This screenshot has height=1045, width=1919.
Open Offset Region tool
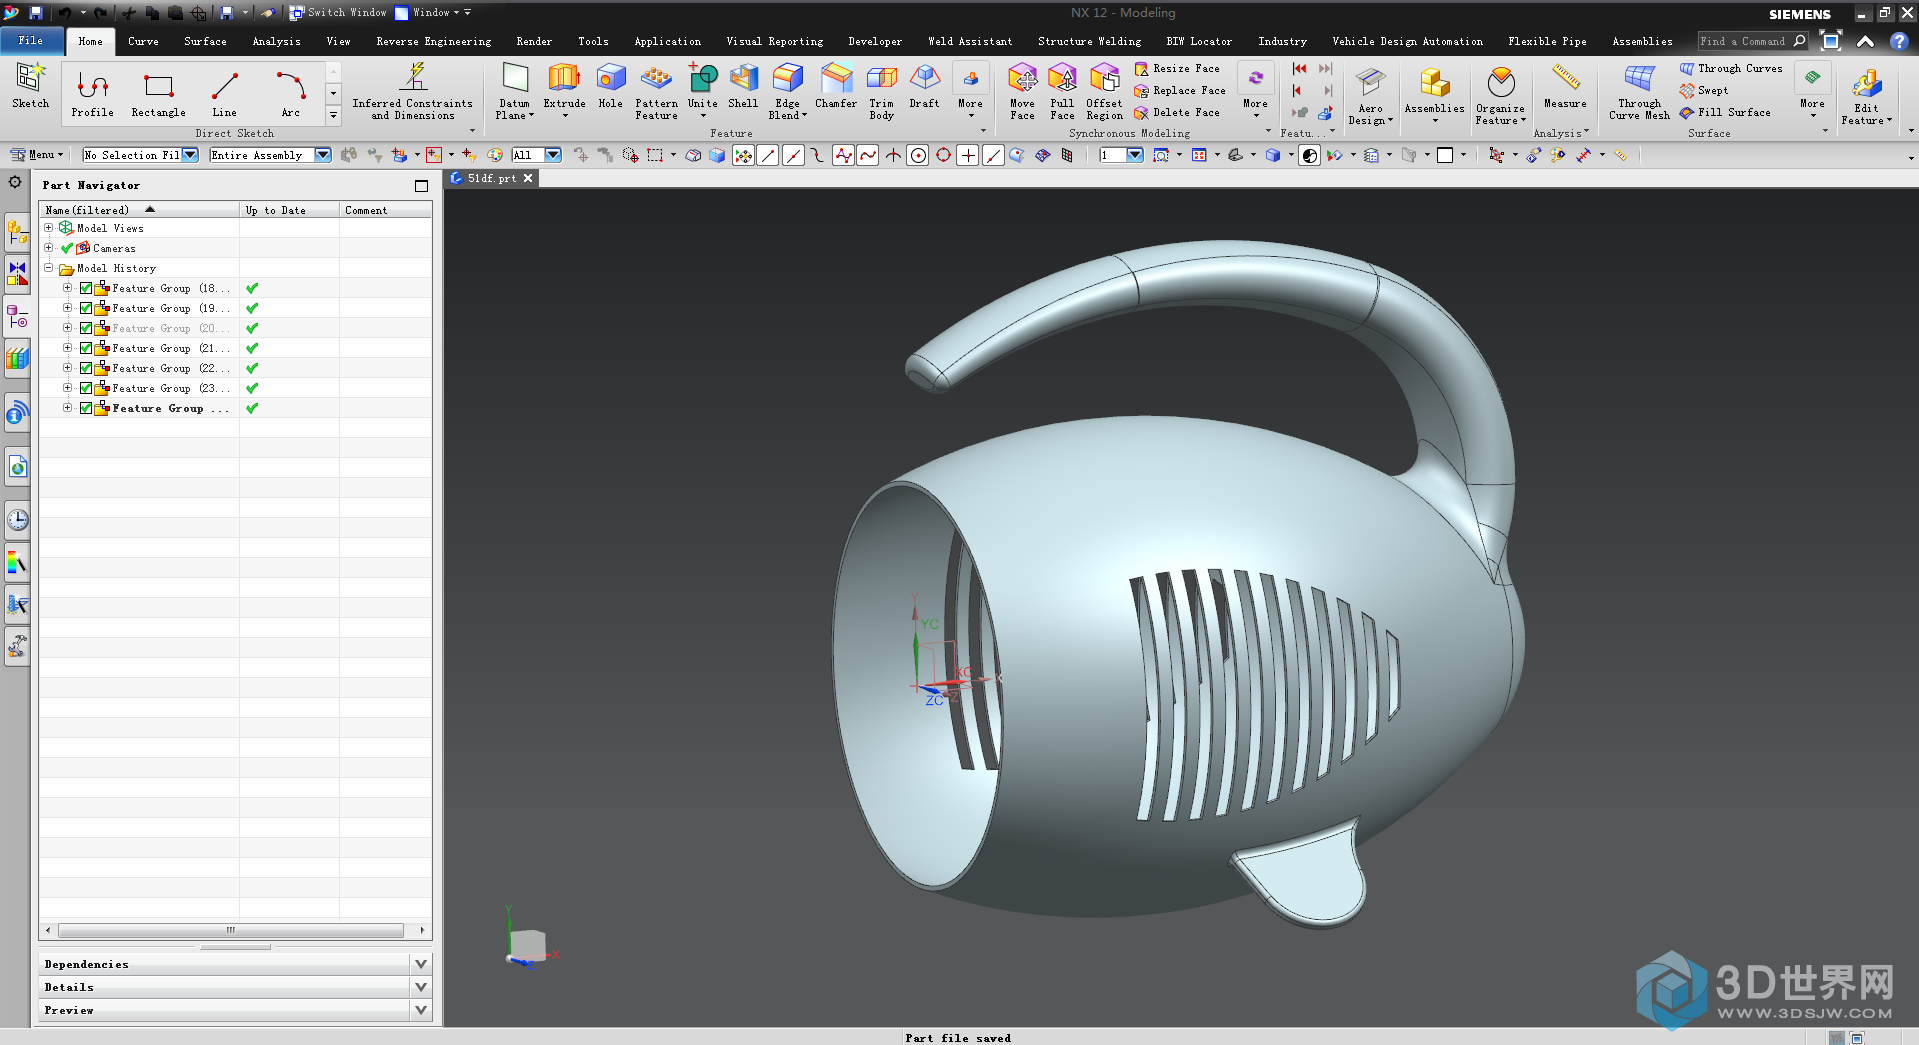[1105, 91]
